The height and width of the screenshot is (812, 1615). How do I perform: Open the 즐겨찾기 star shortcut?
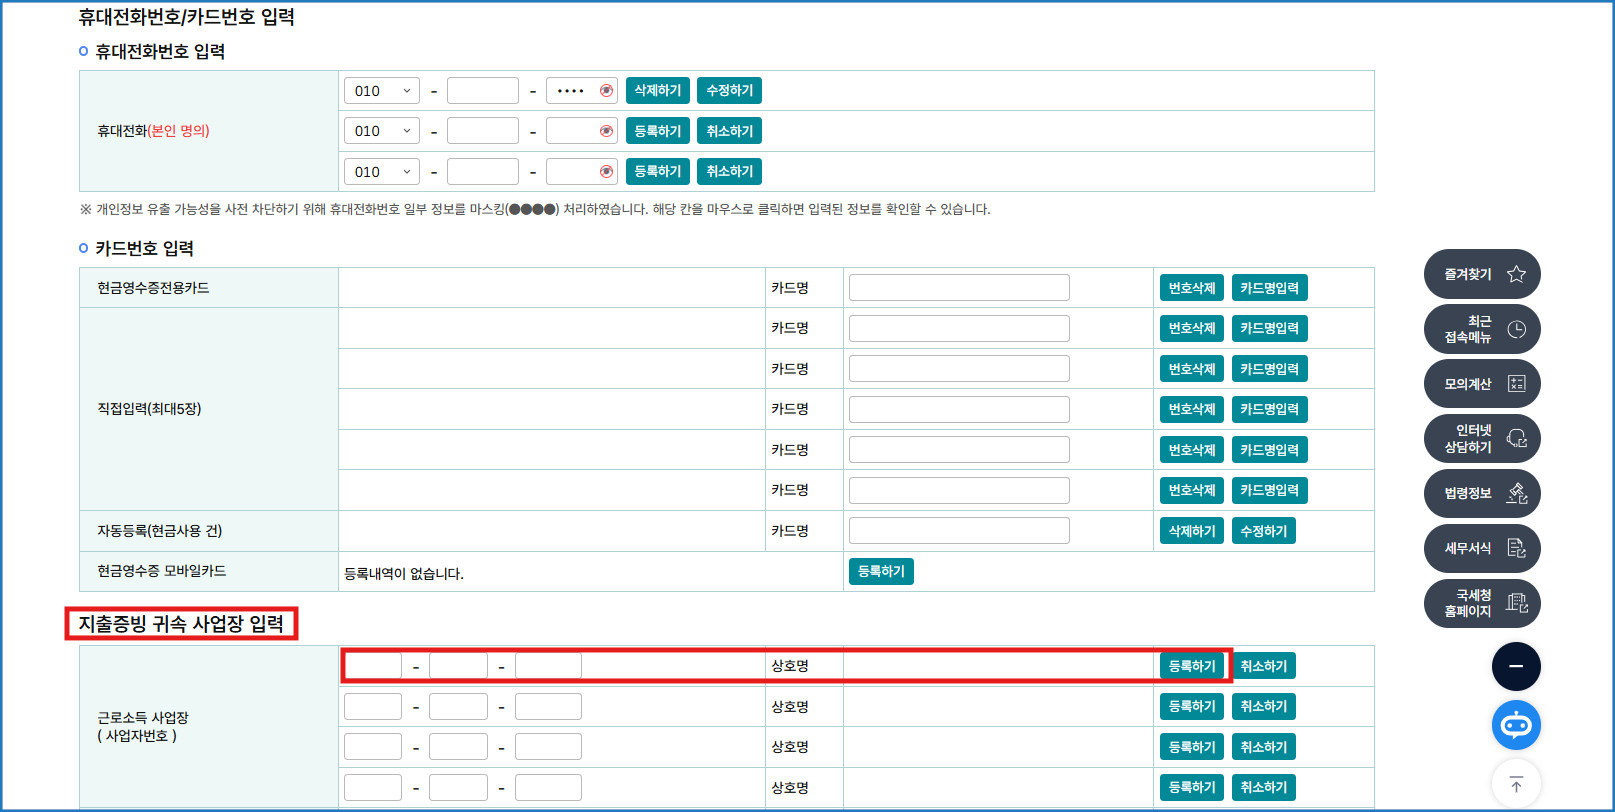[1482, 274]
